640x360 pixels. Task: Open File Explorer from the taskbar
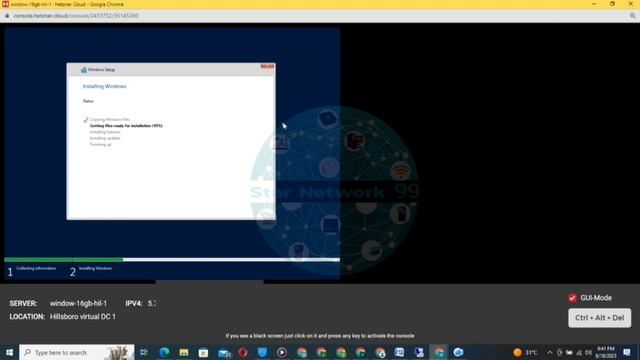[x=184, y=352]
